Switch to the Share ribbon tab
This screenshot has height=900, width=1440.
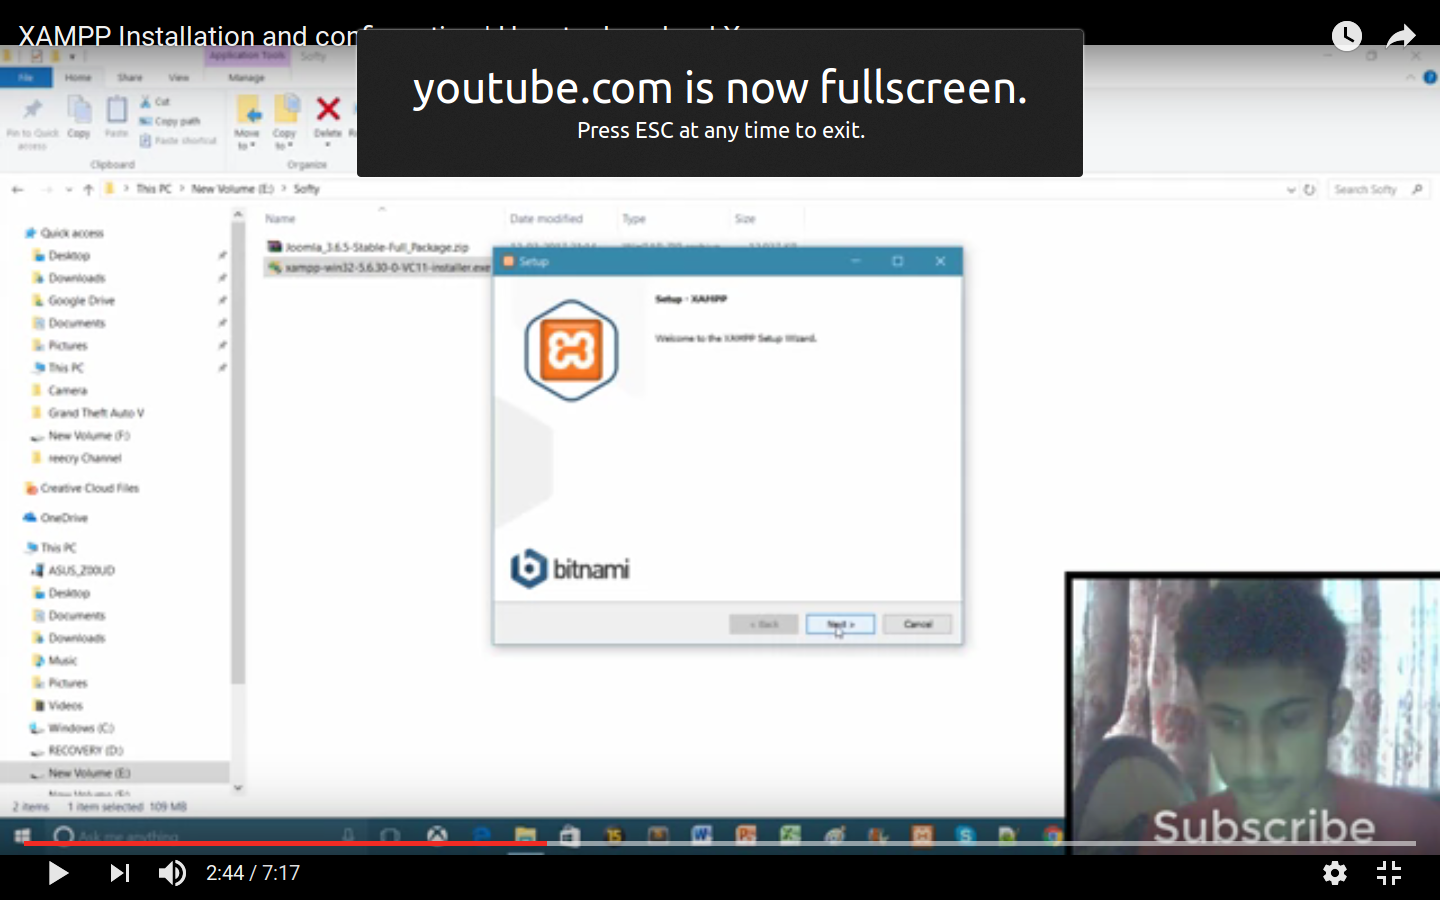[x=130, y=77]
